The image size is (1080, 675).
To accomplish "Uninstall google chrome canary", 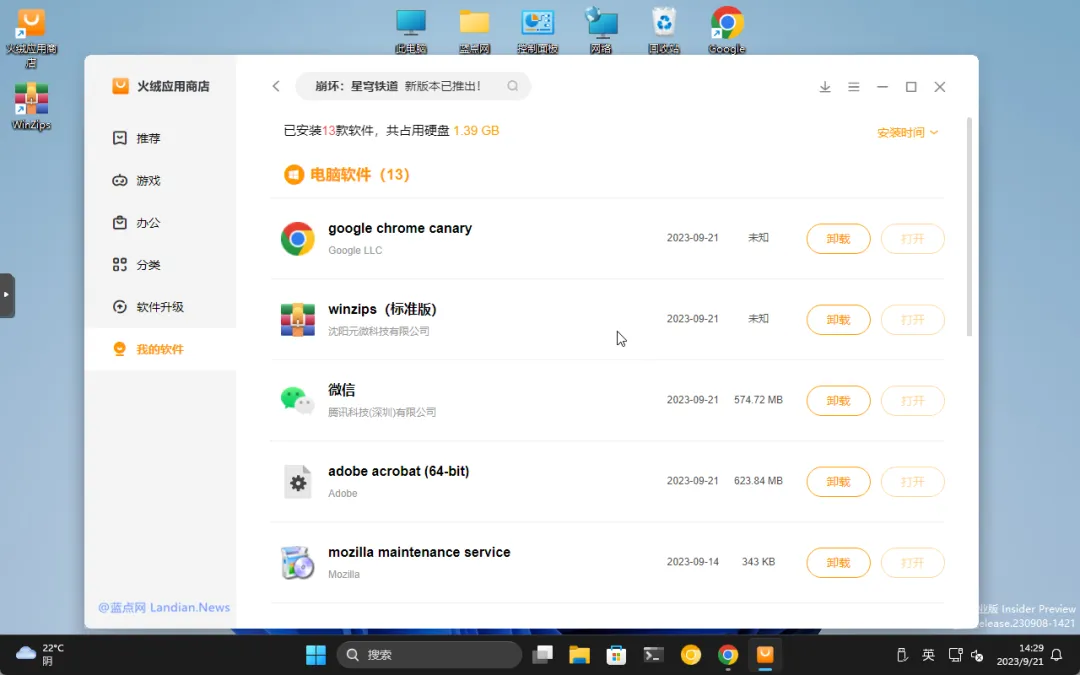I will pyautogui.click(x=838, y=239).
